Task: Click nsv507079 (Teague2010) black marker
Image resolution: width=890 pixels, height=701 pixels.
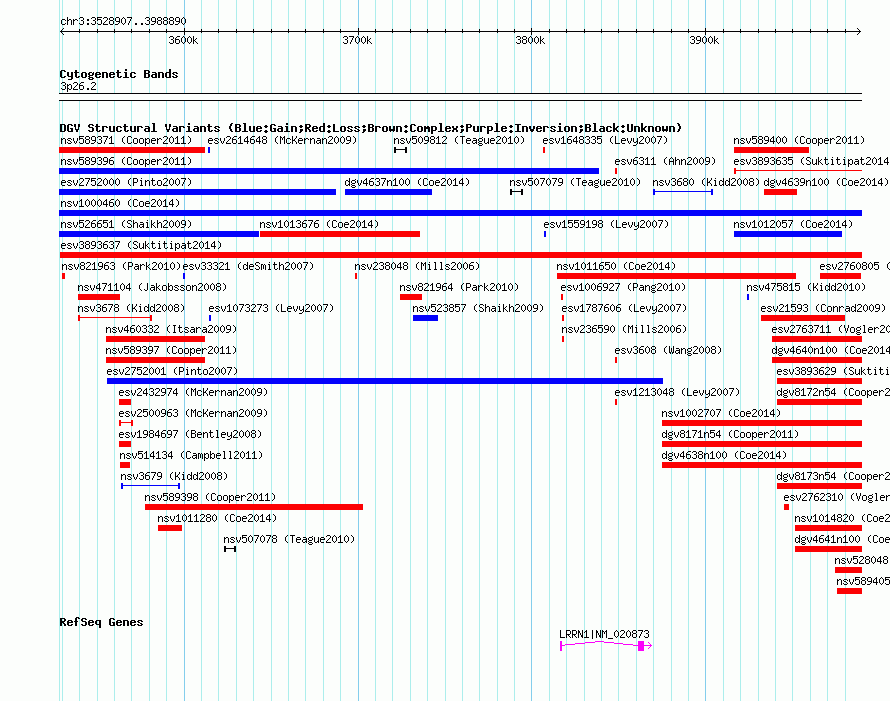Action: pyautogui.click(x=516, y=192)
